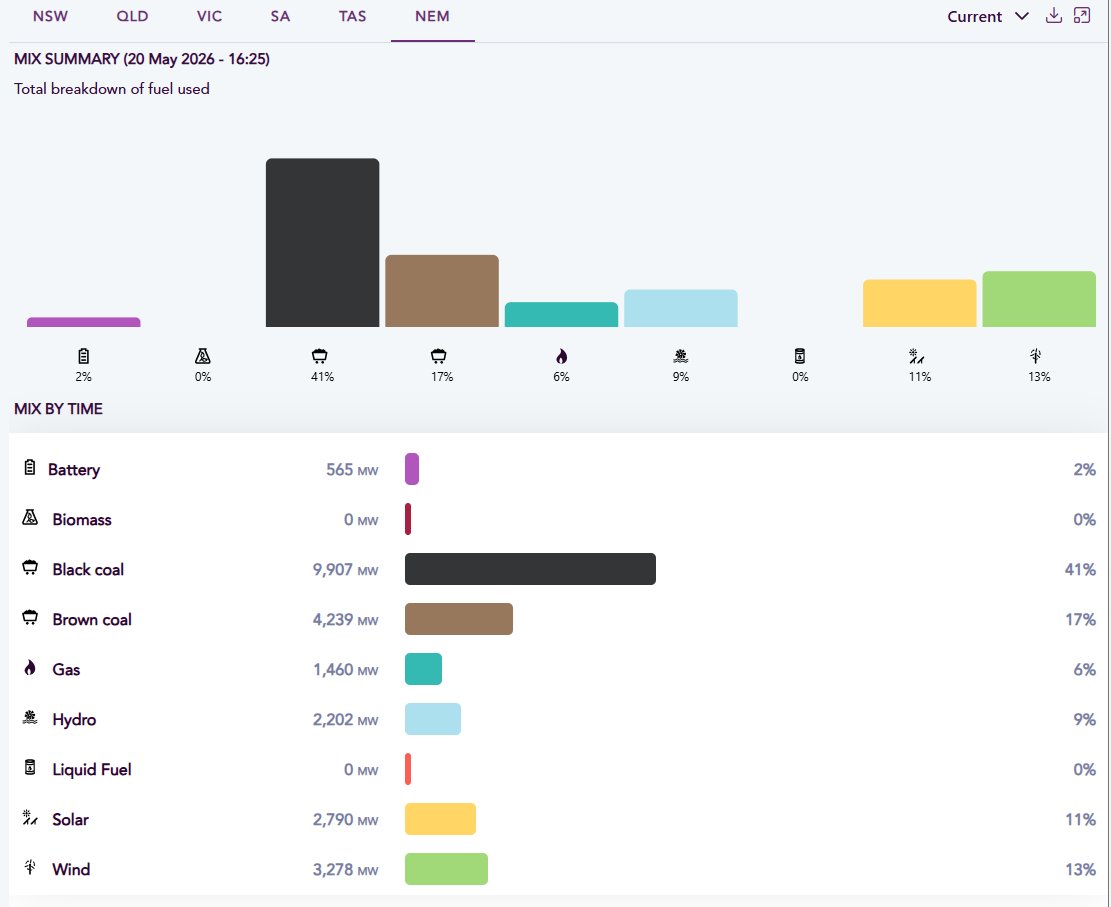Click the brown coal column in the chart

(x=442, y=291)
